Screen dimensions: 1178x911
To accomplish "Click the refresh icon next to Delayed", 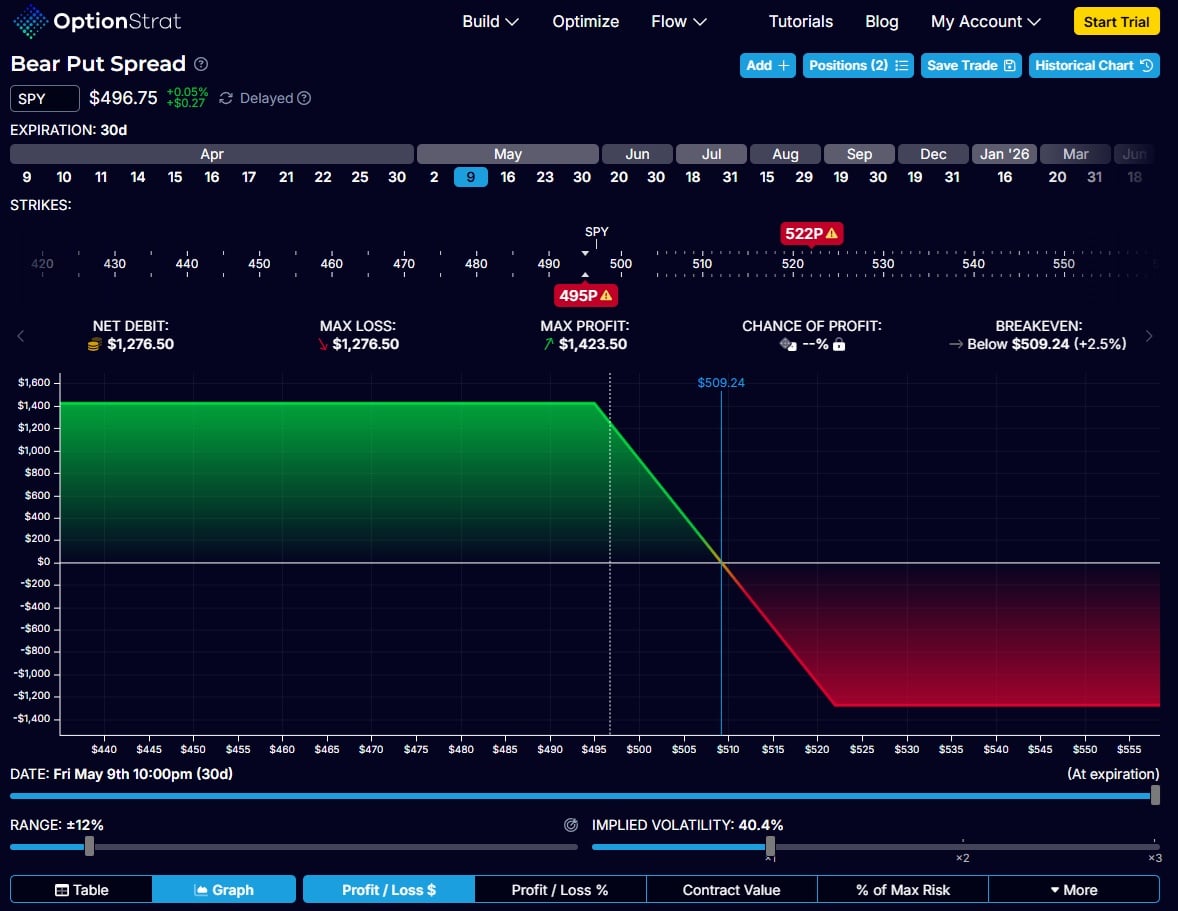I will tap(226, 98).
